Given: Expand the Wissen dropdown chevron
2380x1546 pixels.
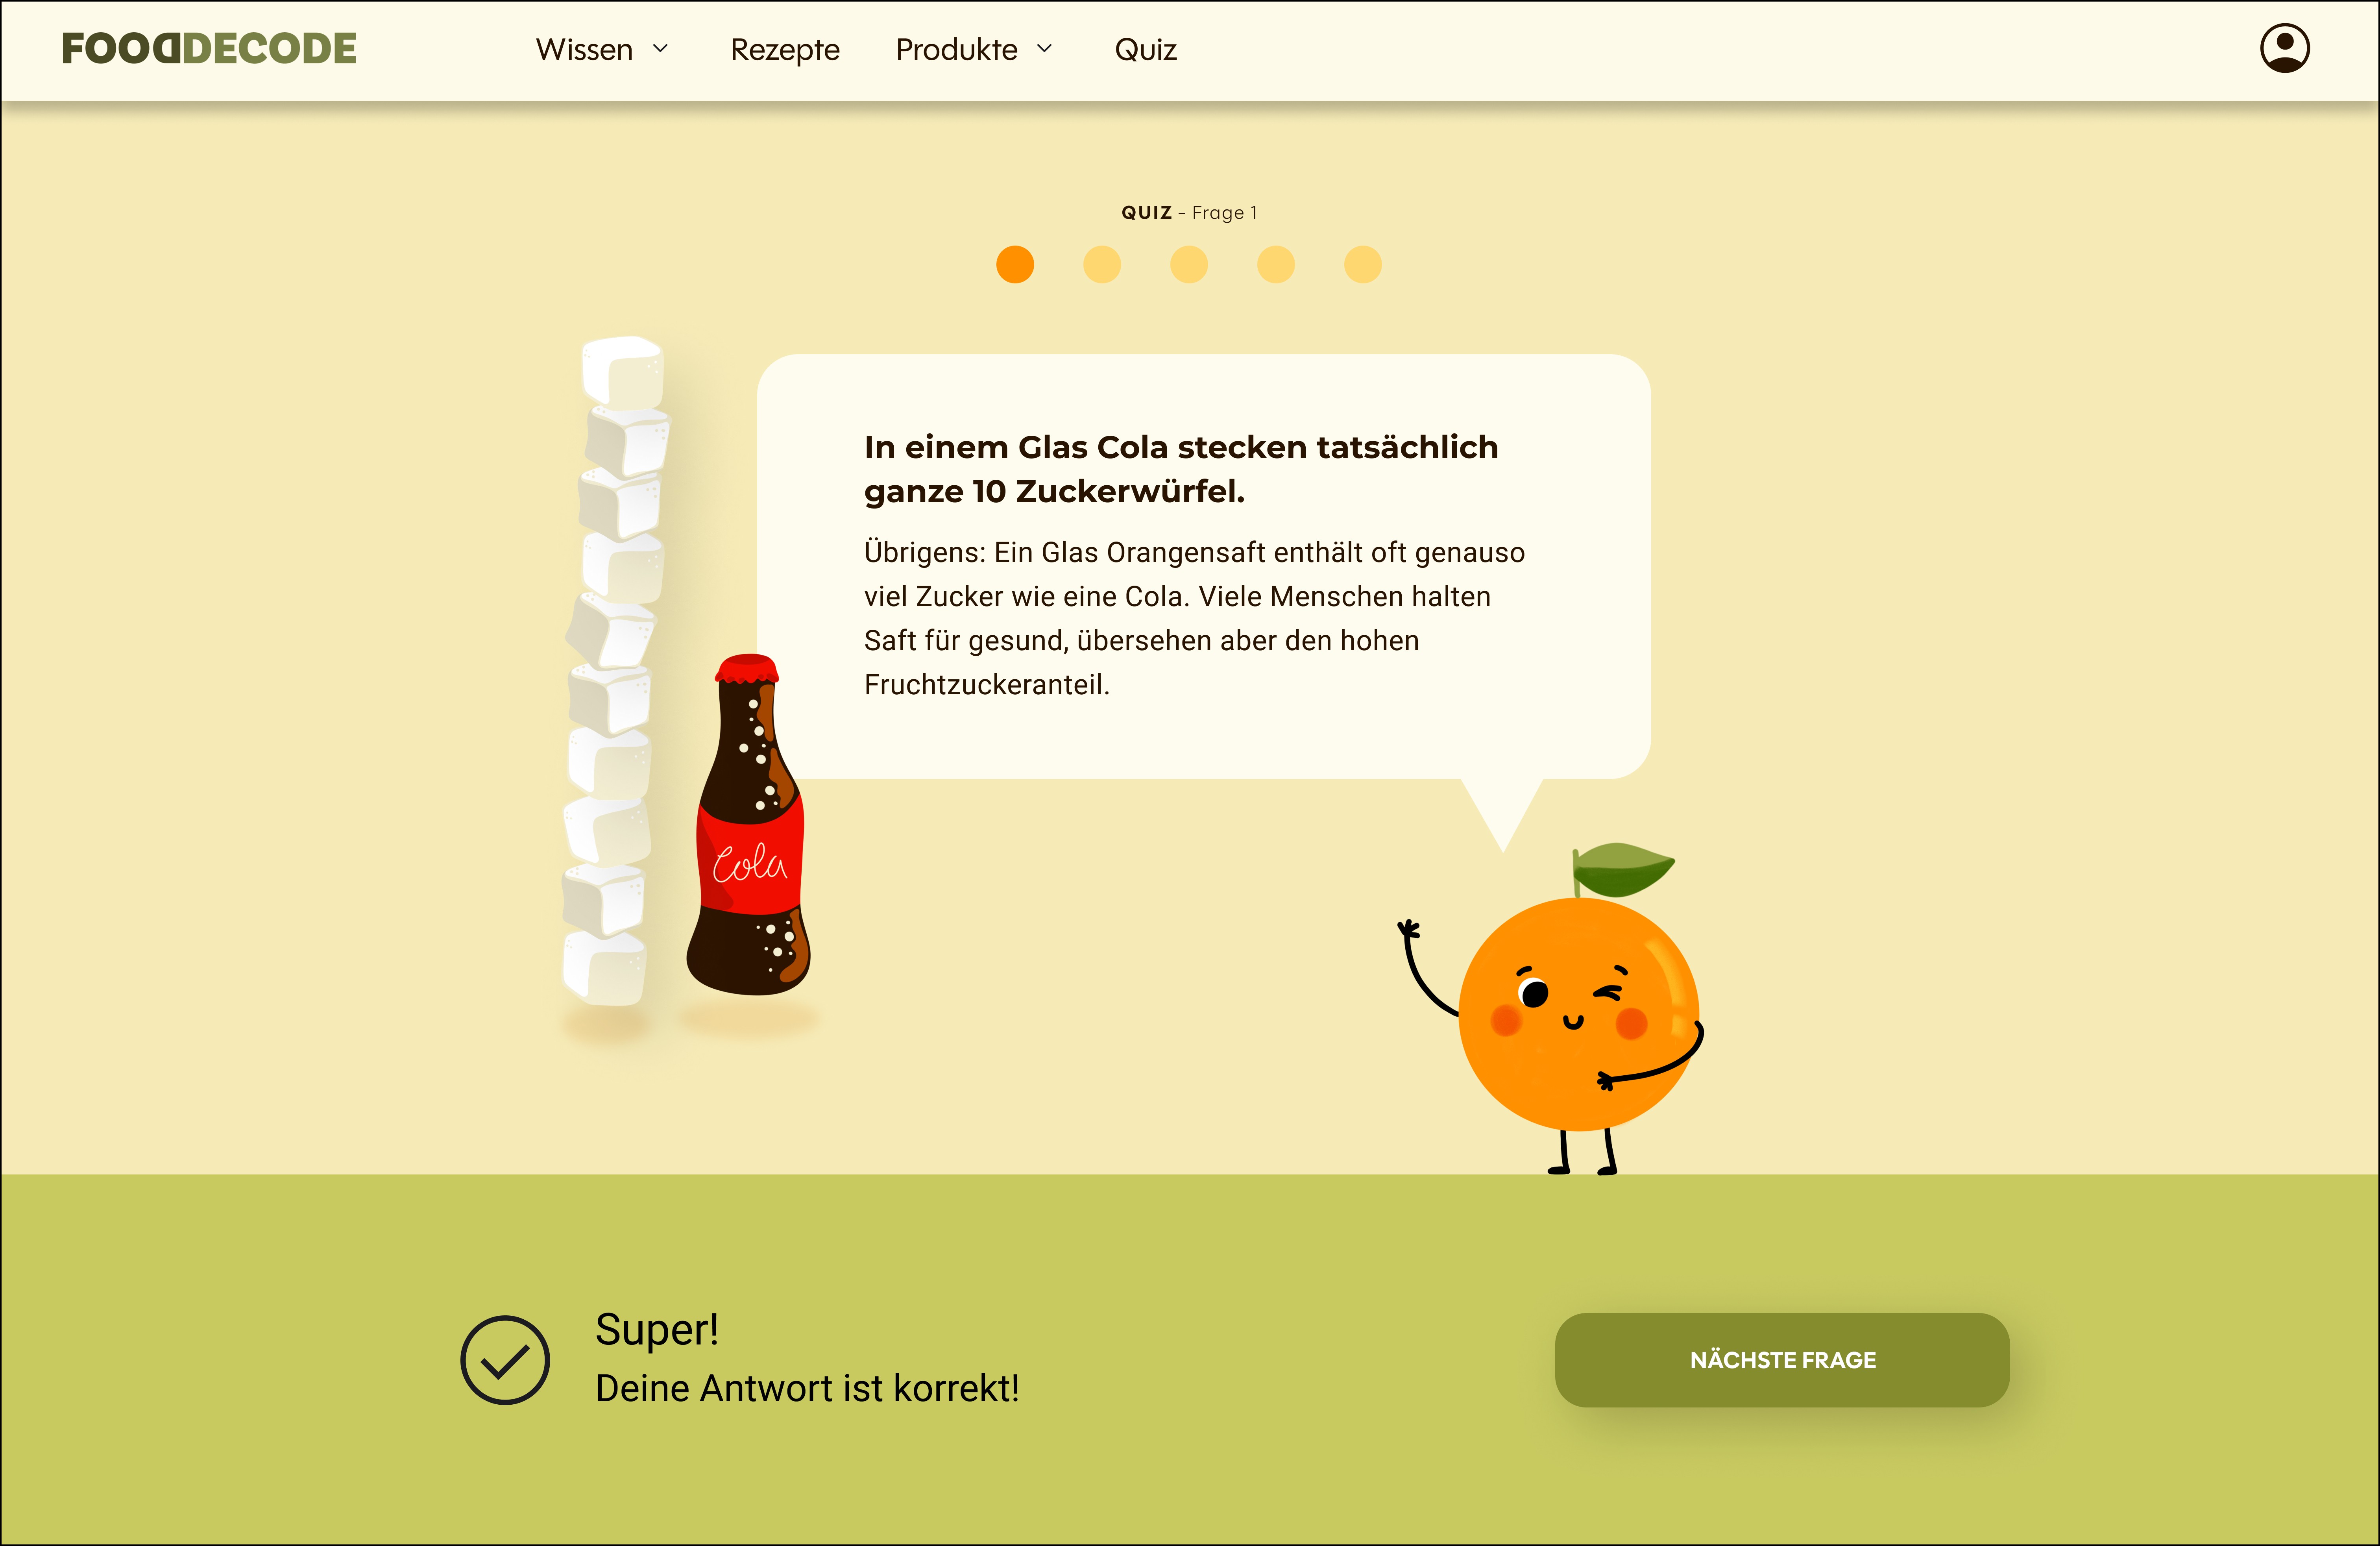Looking at the screenshot, I should [660, 49].
